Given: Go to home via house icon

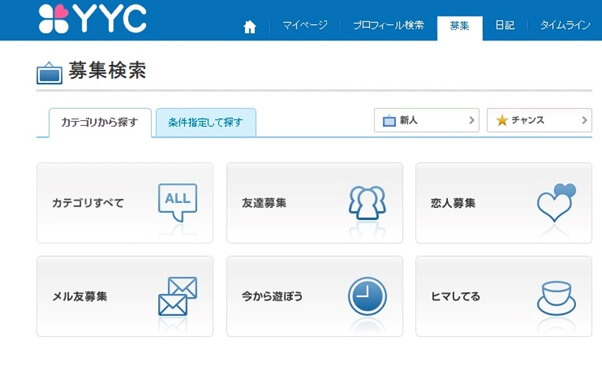Looking at the screenshot, I should (250, 26).
